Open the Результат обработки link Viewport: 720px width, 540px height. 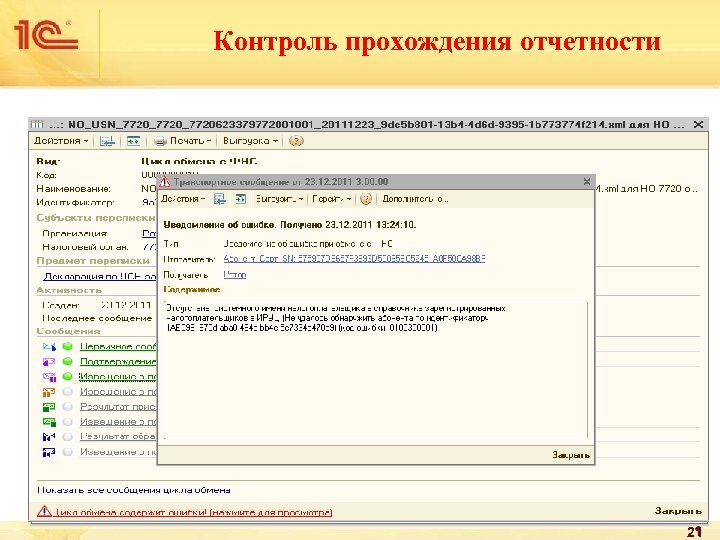(x=118, y=436)
